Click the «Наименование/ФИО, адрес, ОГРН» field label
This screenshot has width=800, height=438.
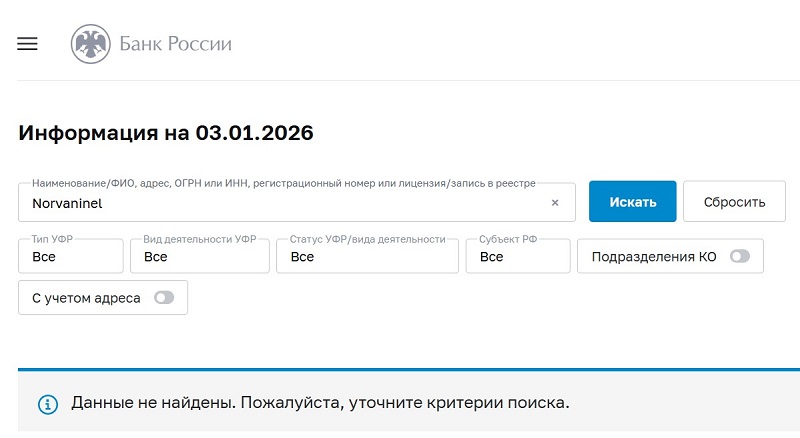(284, 184)
